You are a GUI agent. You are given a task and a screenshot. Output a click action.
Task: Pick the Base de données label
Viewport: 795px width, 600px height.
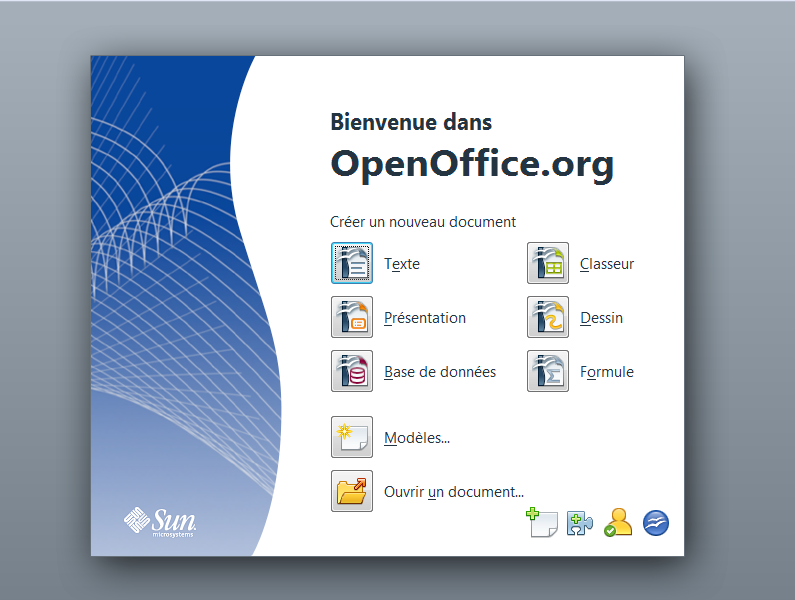[440, 373]
